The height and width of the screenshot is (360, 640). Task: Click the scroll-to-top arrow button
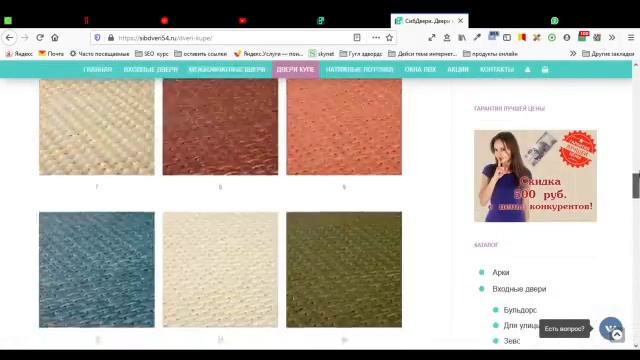(617, 335)
